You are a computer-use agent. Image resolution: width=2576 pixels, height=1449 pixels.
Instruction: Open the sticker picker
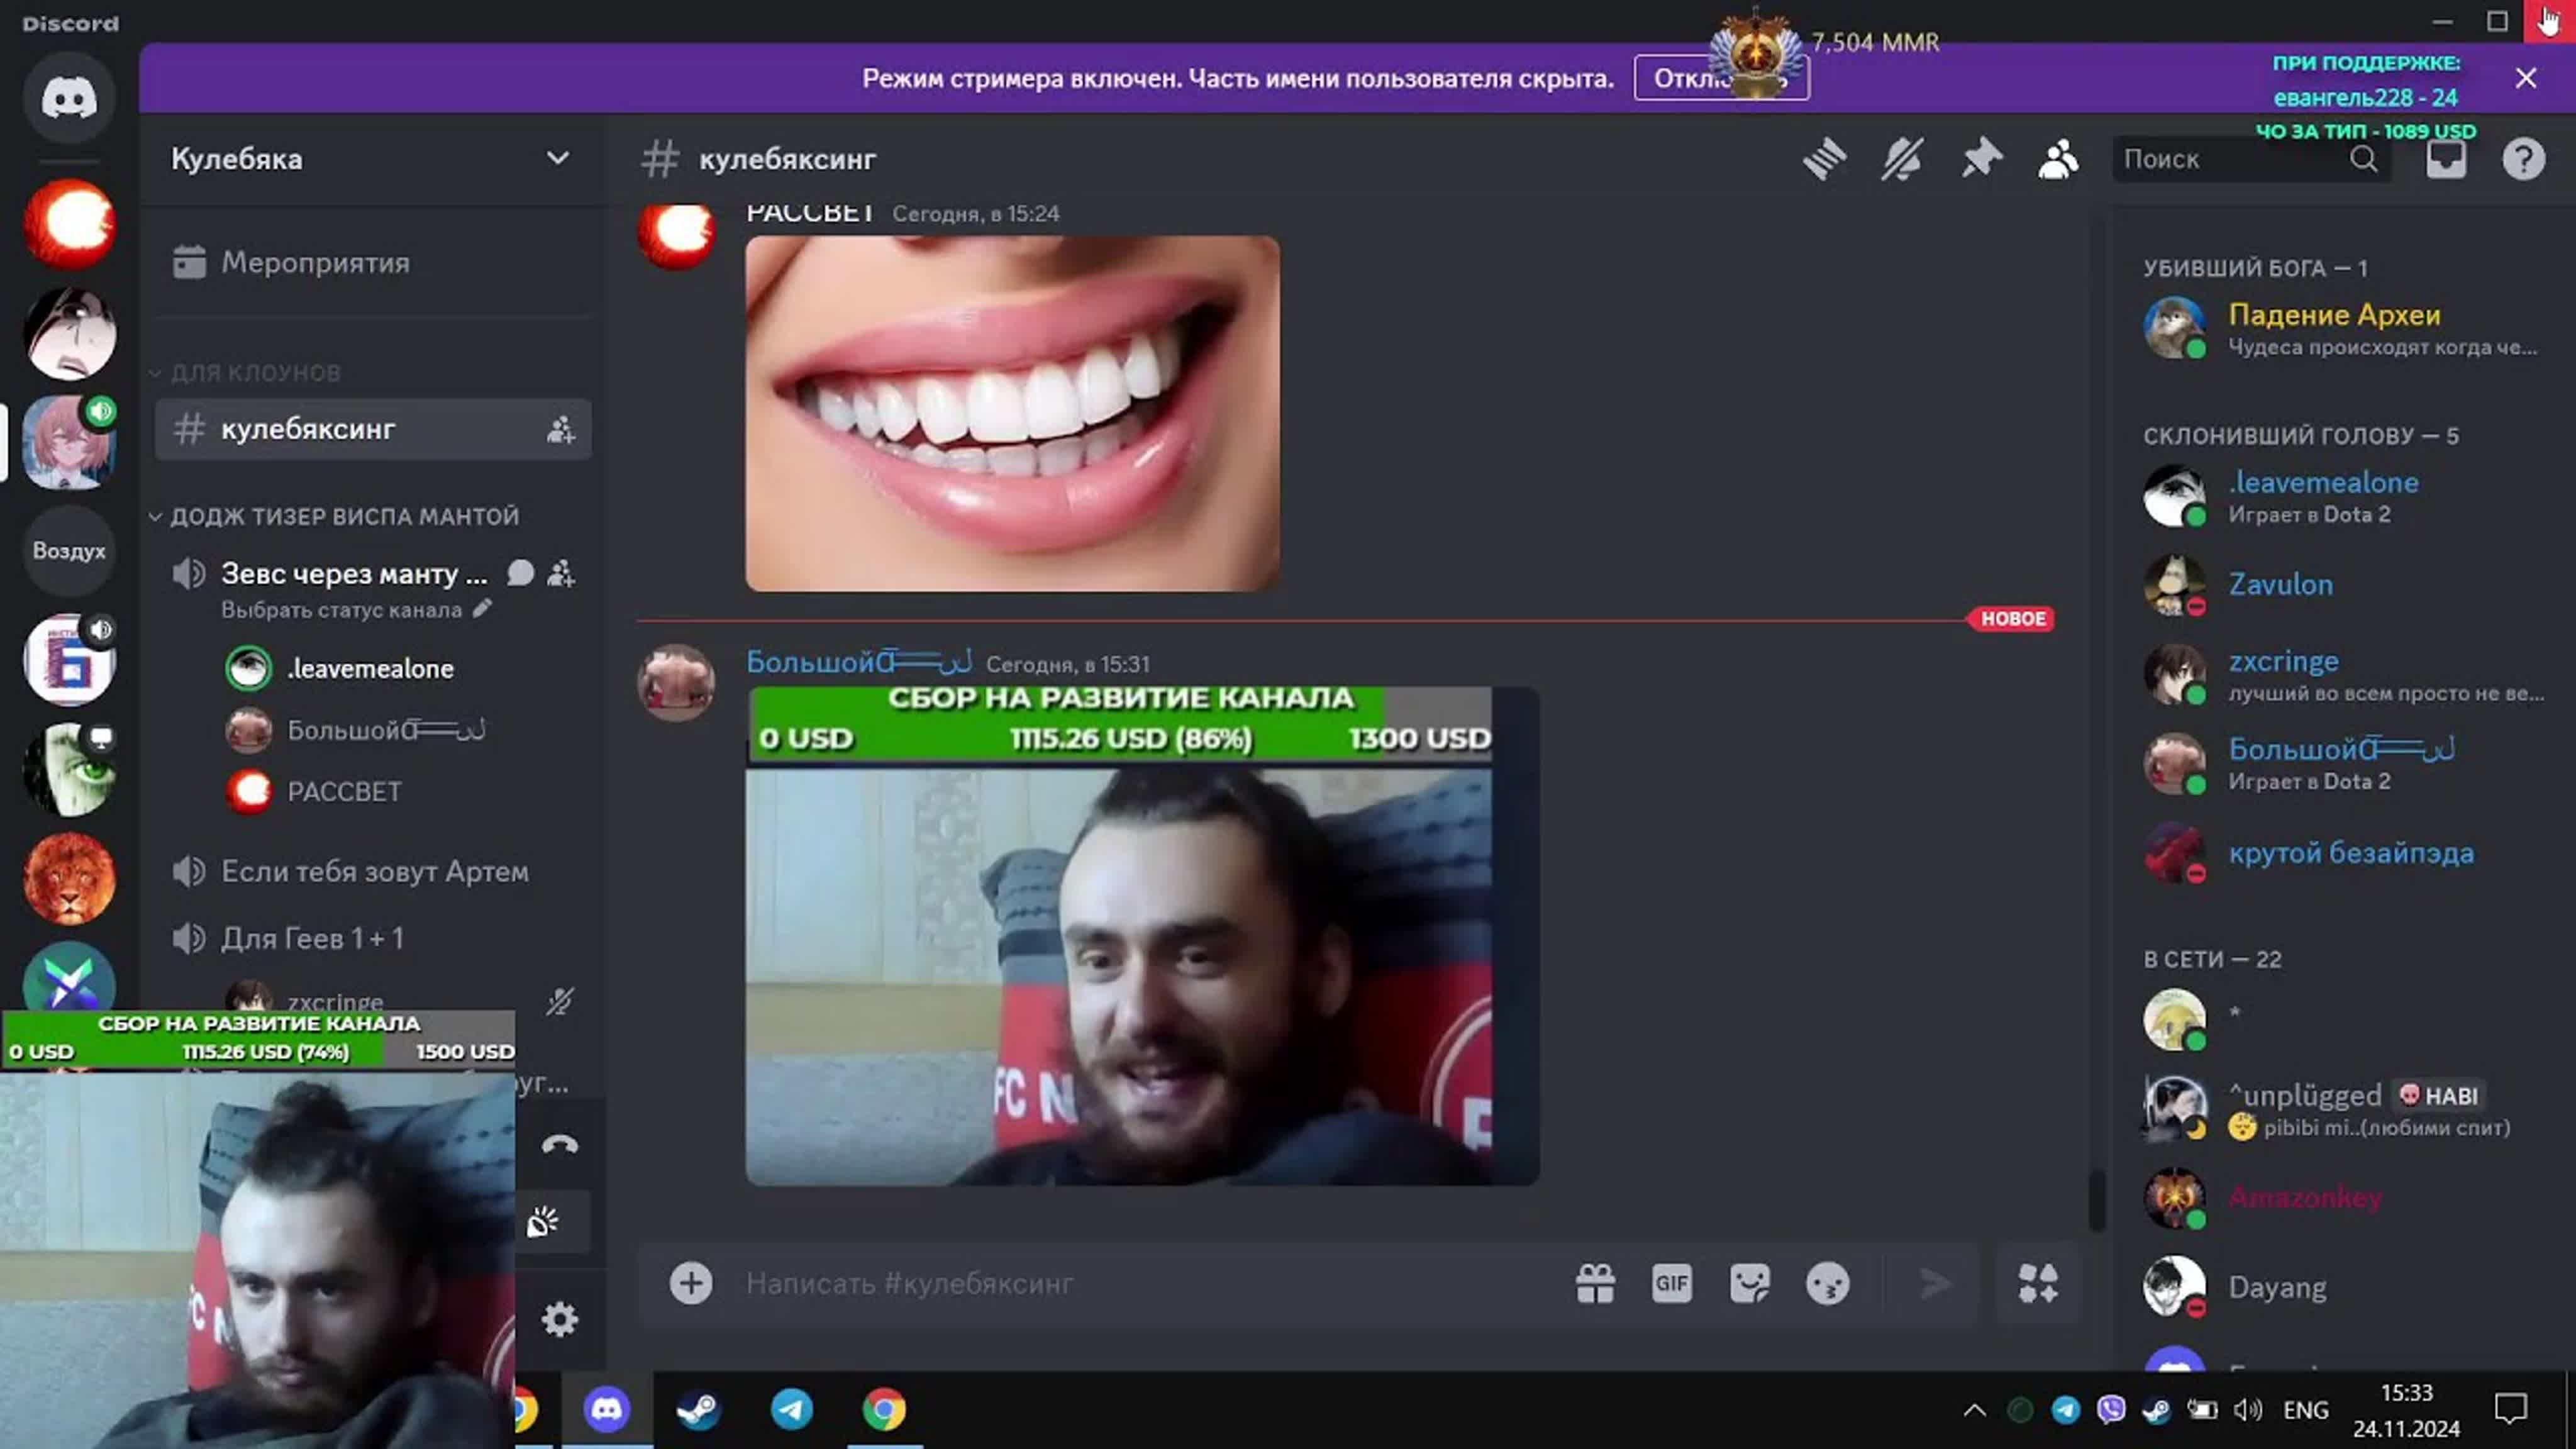click(x=1750, y=1283)
